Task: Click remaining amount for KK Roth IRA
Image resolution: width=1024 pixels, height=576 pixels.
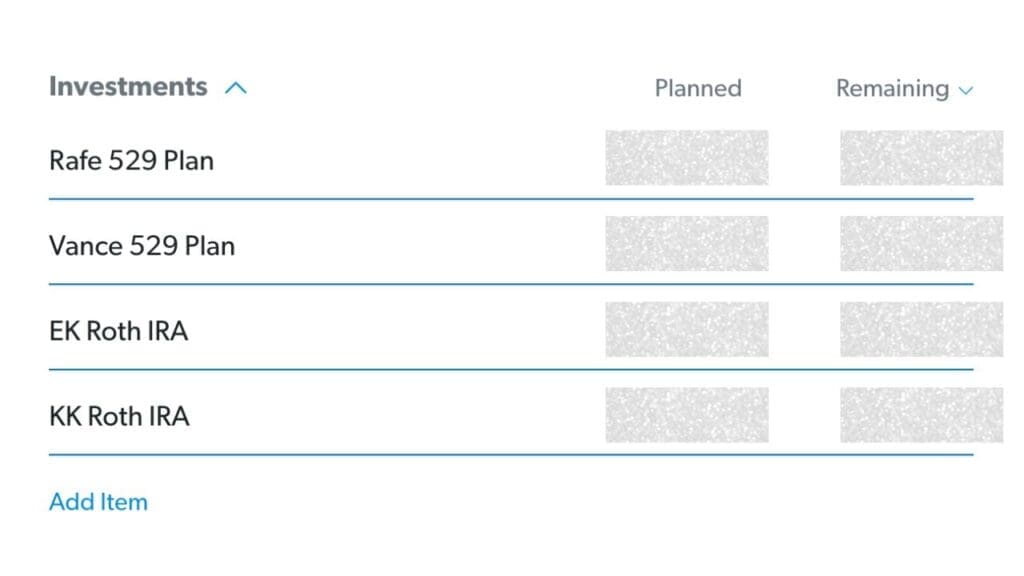Action: pyautogui.click(x=921, y=415)
